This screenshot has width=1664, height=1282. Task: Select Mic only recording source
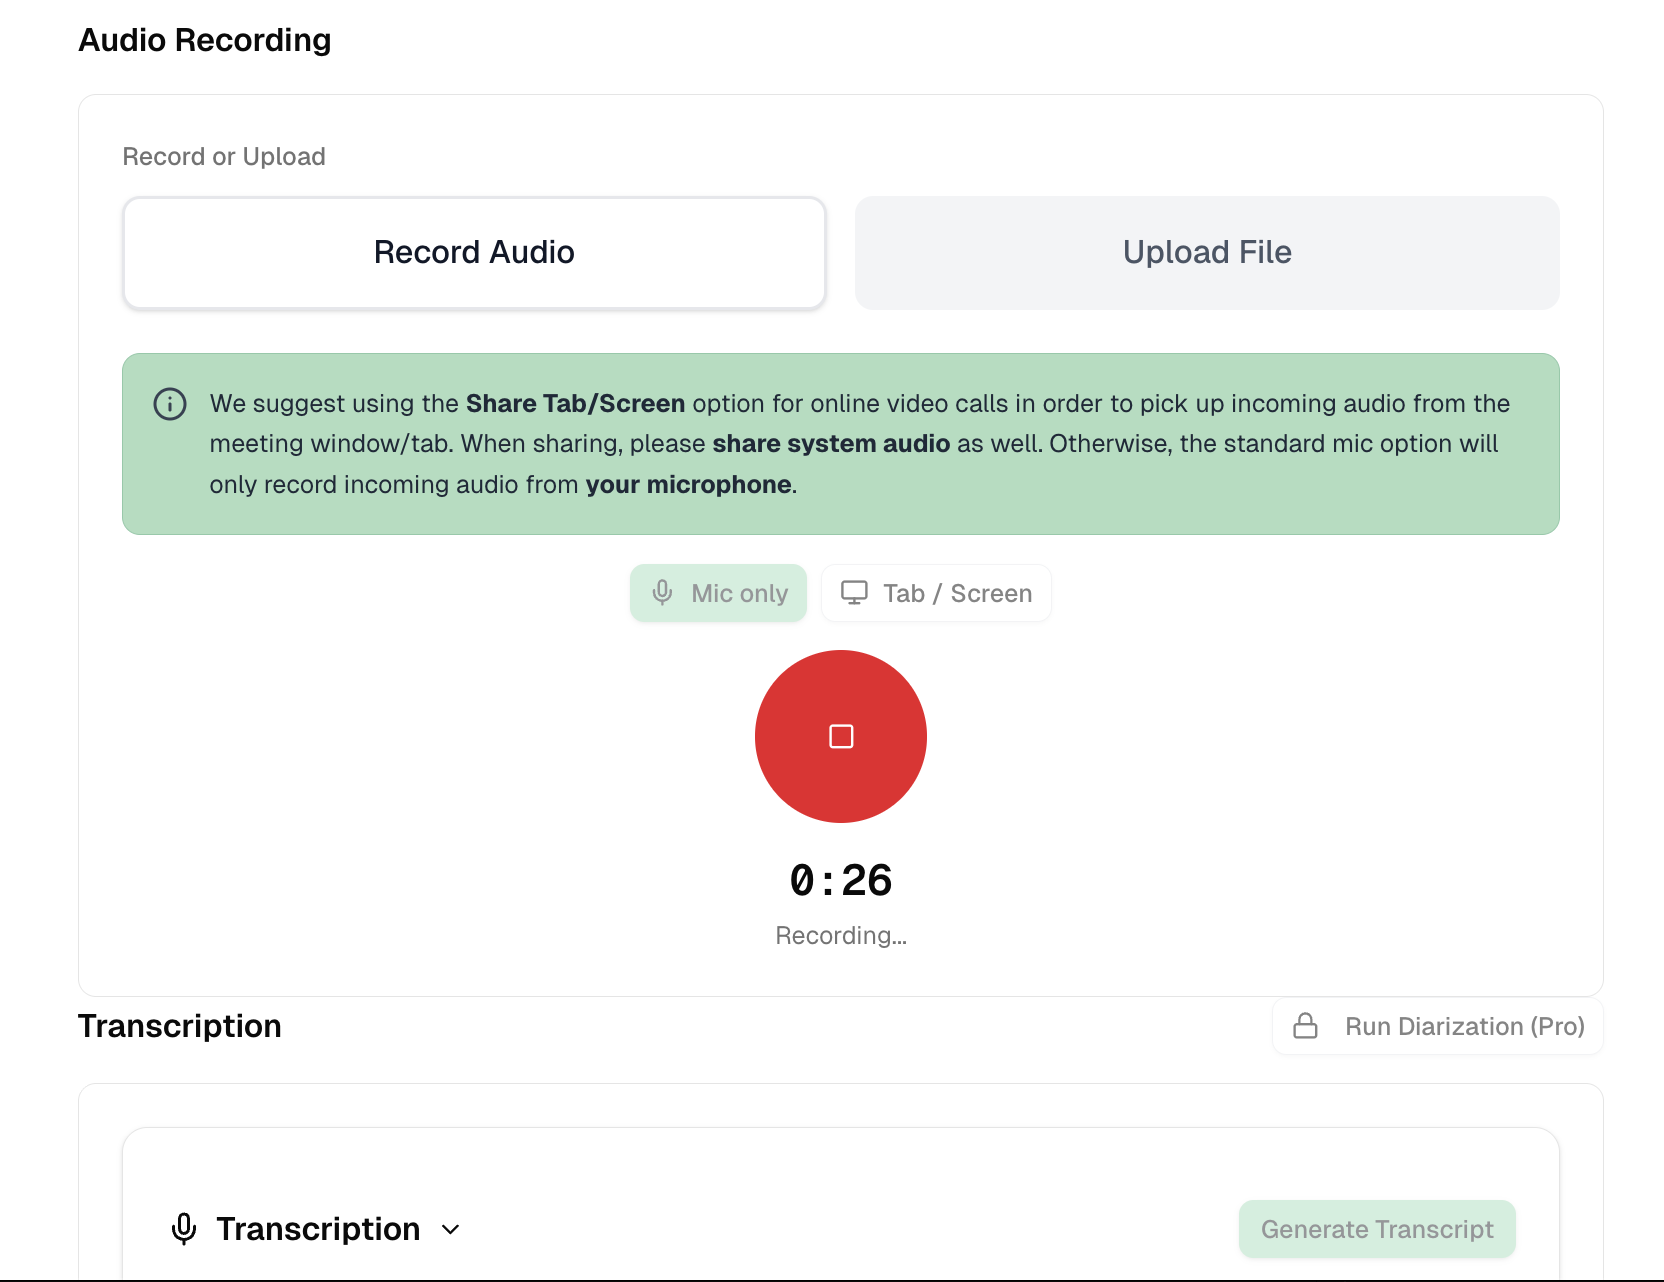point(718,593)
